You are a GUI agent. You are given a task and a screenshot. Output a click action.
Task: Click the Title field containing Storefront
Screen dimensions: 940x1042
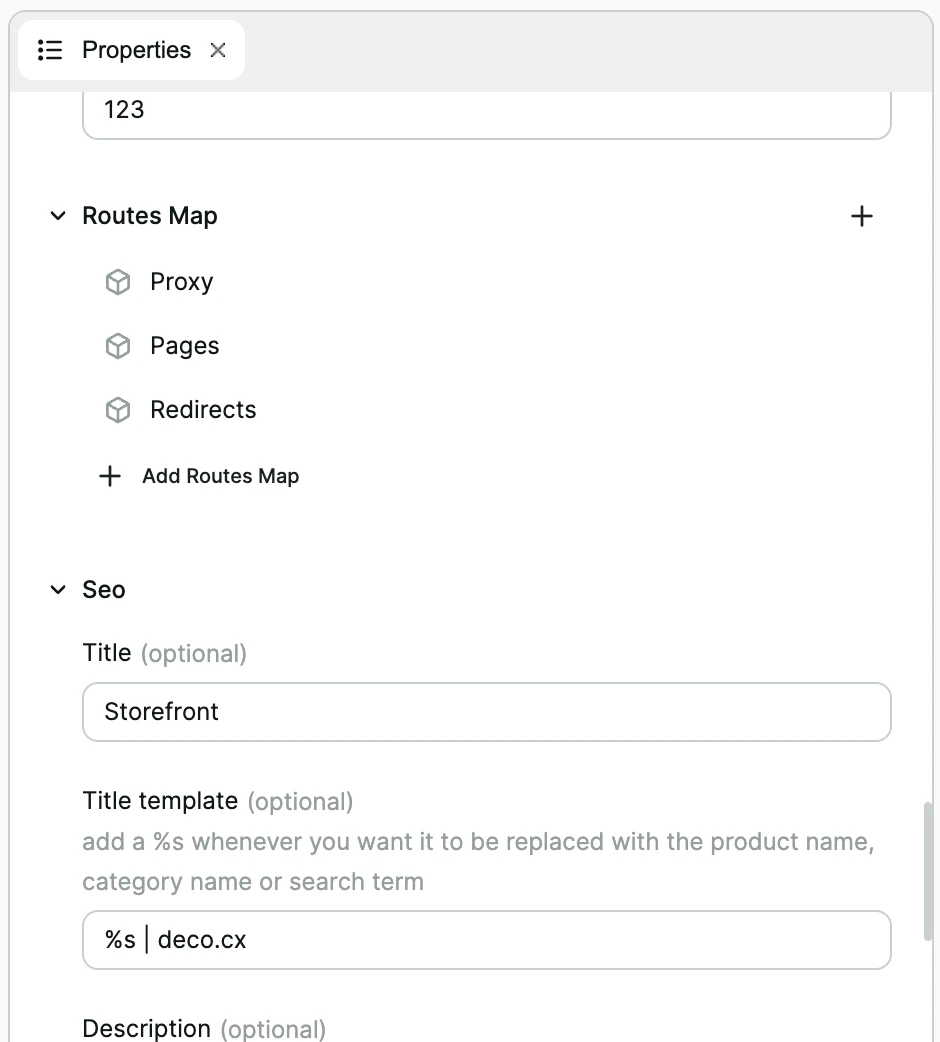point(486,712)
